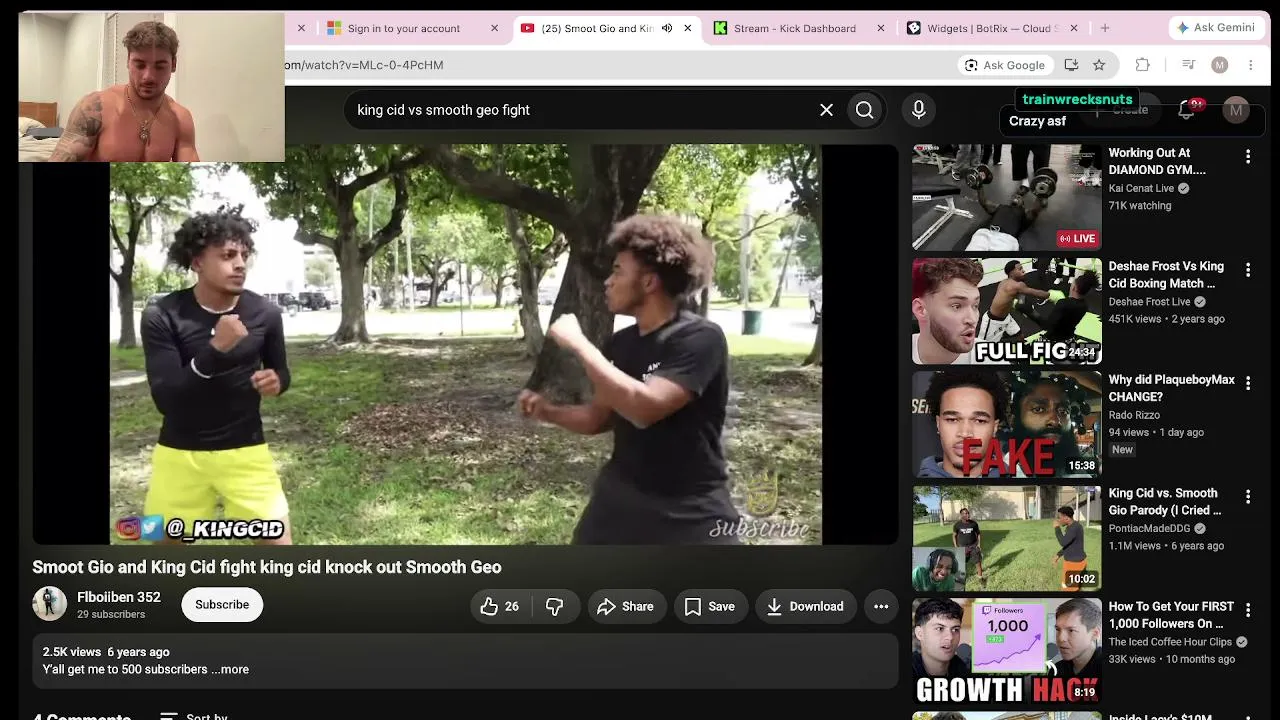
Task: Switch to Widgets | BotRix tab
Action: pos(993,28)
